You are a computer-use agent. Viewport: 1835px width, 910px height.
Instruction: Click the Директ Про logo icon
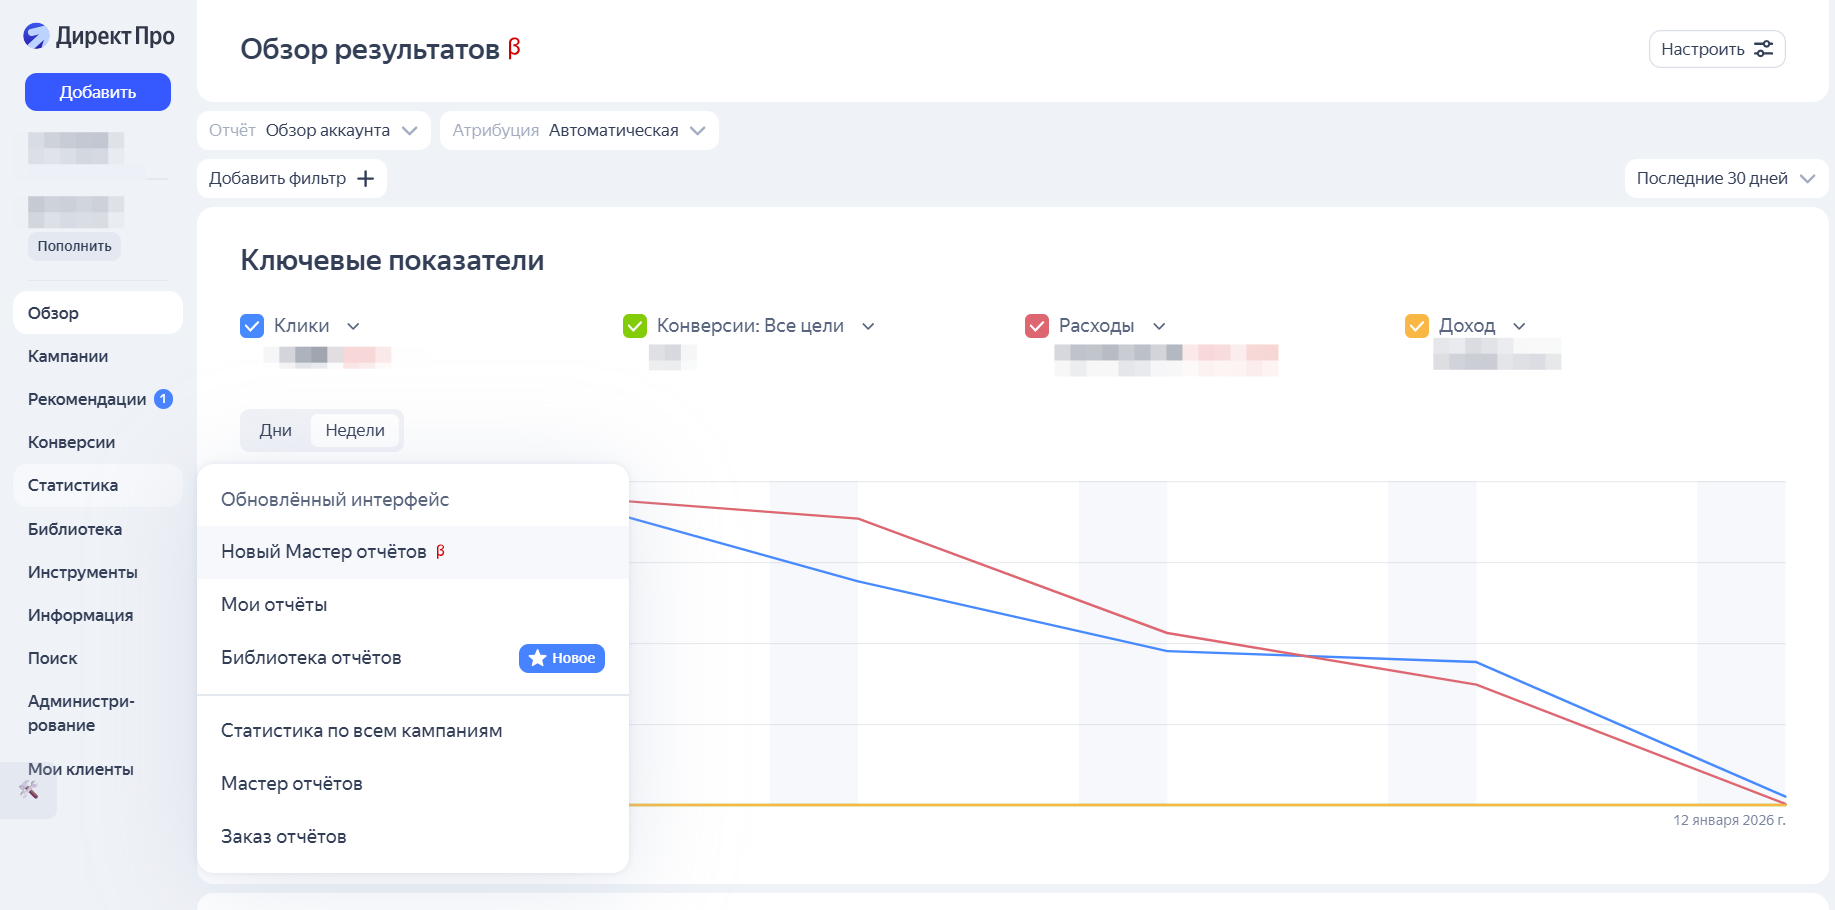coord(36,36)
